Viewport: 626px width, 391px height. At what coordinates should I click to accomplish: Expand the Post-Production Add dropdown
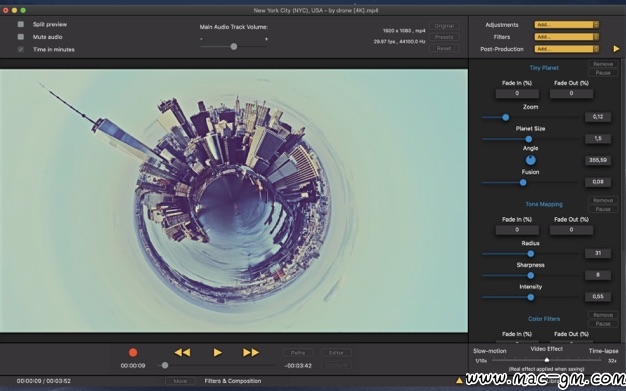[x=567, y=49]
